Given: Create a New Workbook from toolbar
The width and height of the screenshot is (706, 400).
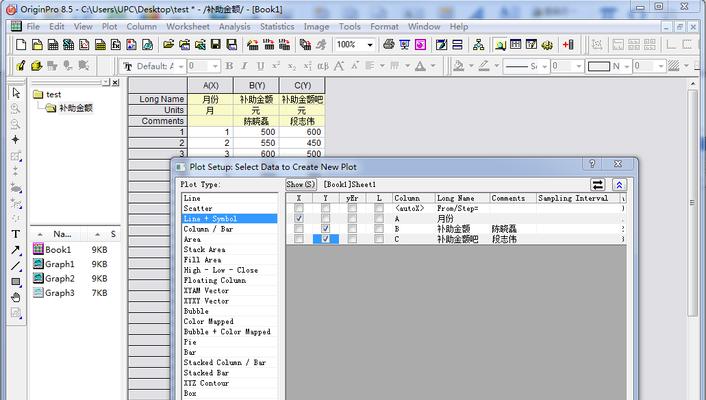Looking at the screenshot, I should (53, 45).
